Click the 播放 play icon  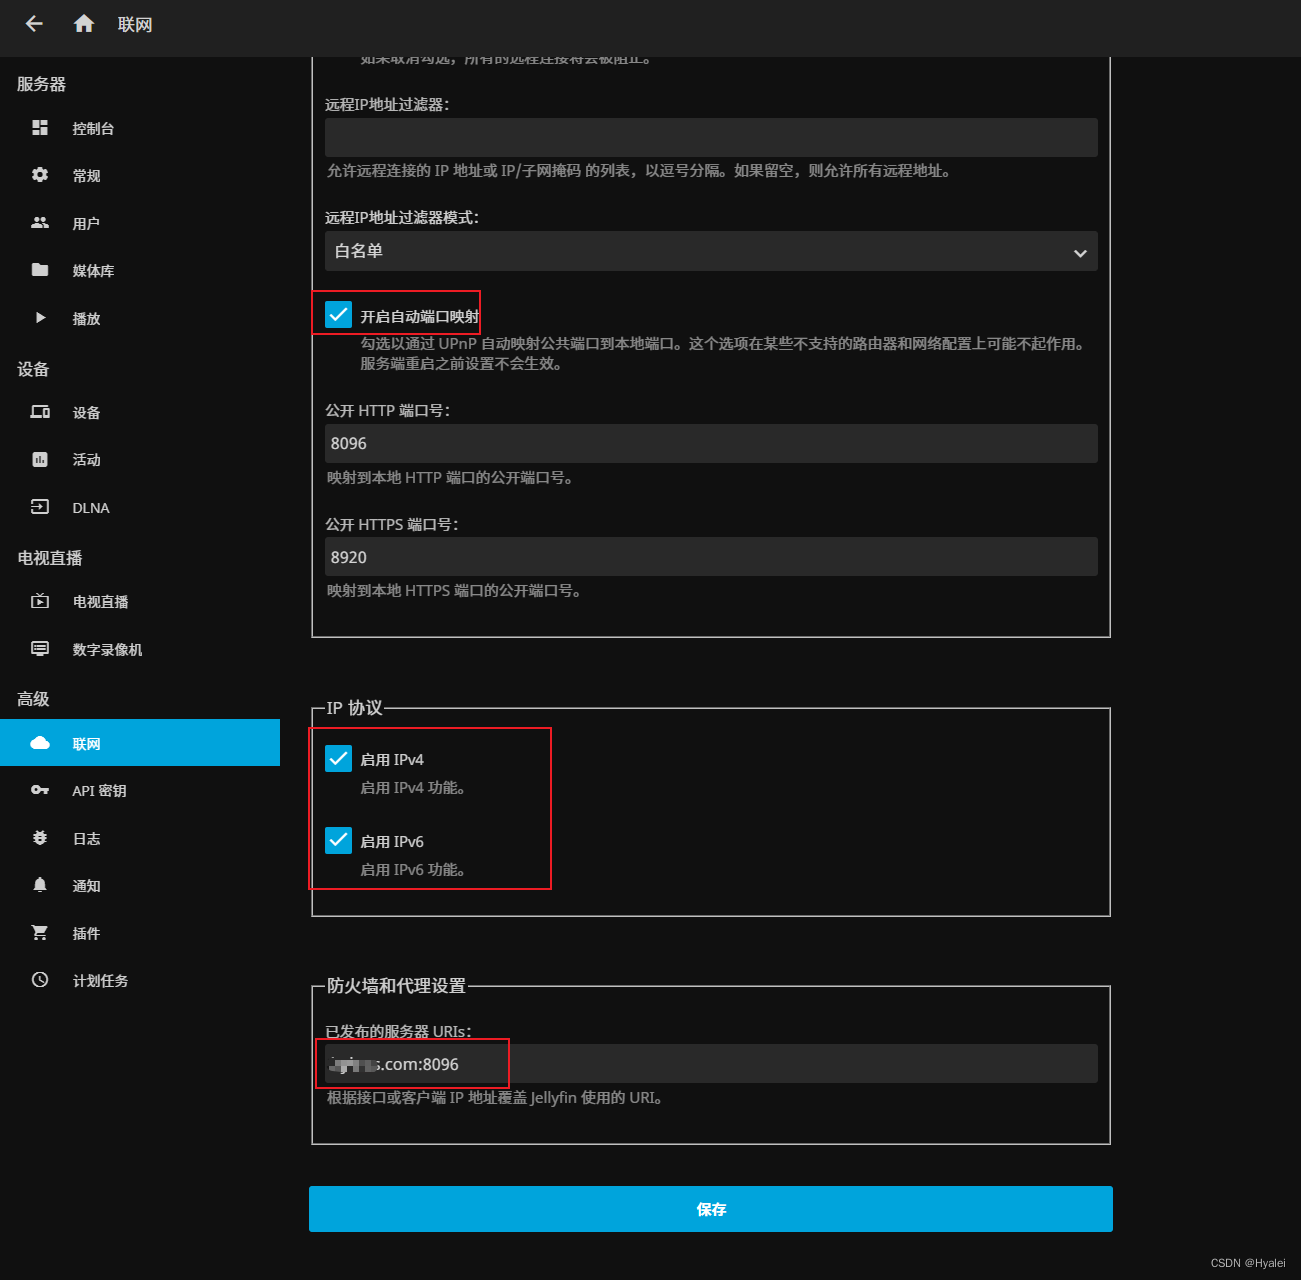pyautogui.click(x=40, y=318)
